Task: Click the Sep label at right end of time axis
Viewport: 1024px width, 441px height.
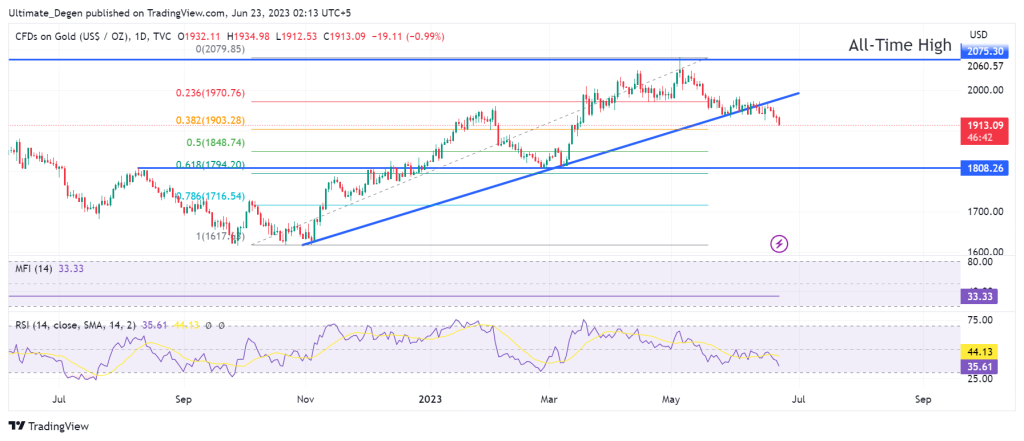Action: tap(922, 398)
